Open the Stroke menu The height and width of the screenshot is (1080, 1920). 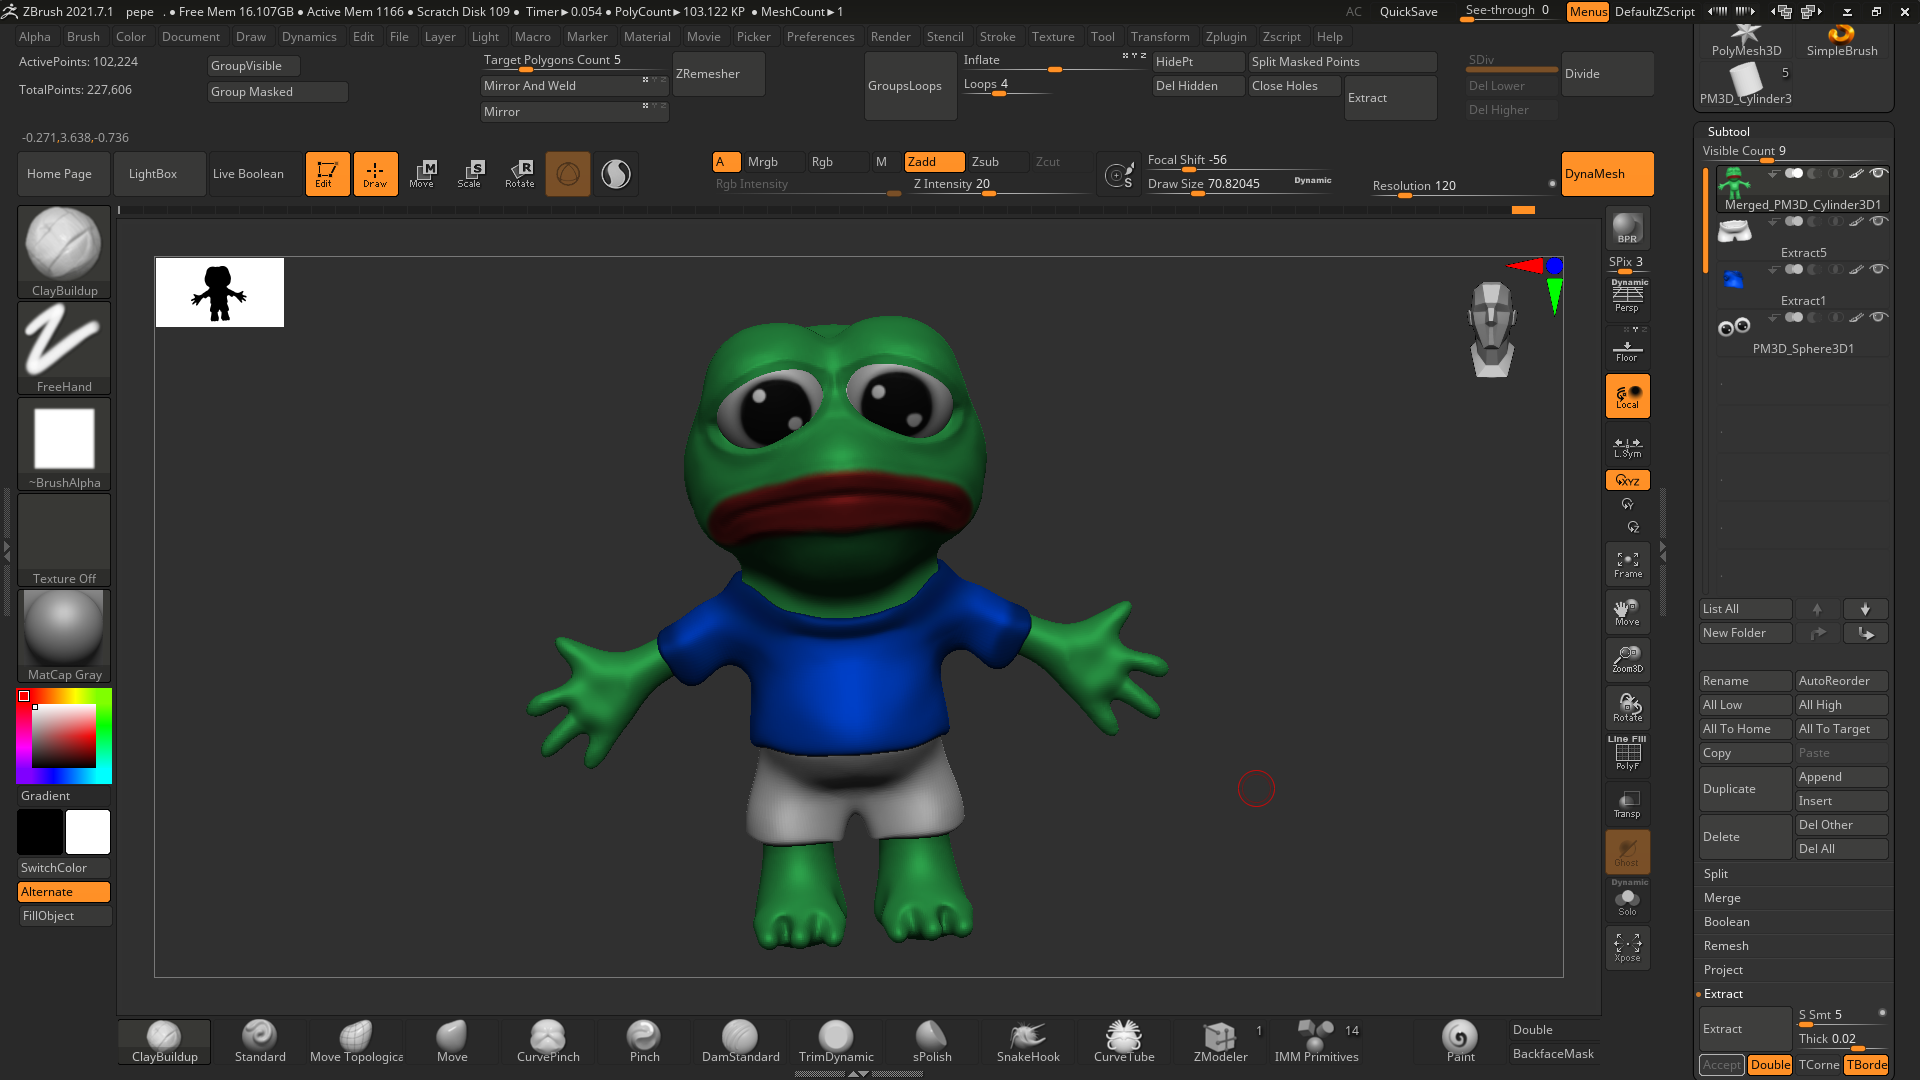(997, 37)
